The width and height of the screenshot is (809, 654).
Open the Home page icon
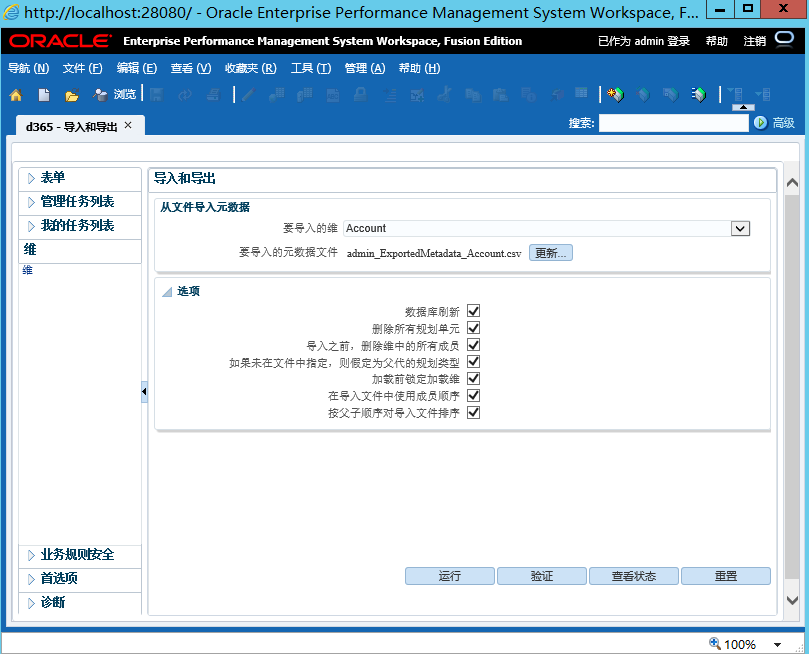coord(16,95)
